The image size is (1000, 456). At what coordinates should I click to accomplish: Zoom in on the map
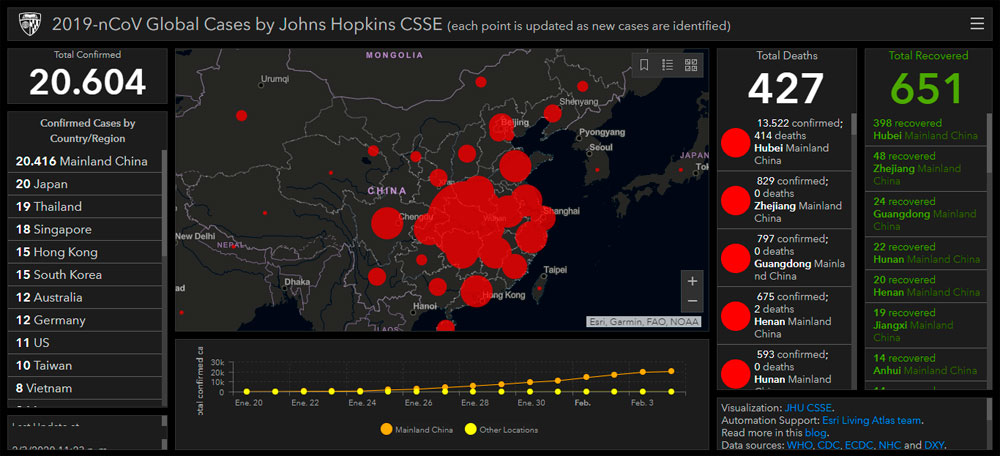pyautogui.click(x=693, y=281)
